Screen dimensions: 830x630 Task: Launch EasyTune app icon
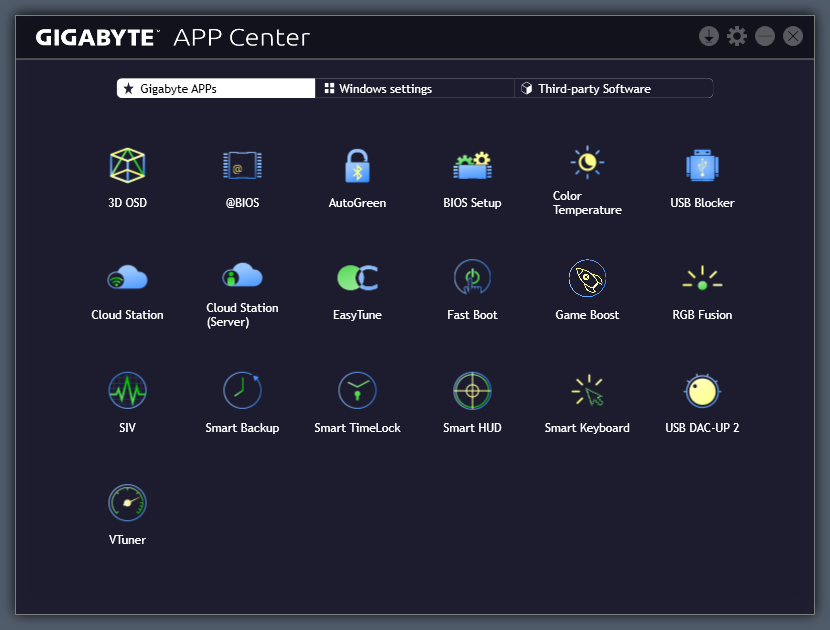[357, 277]
